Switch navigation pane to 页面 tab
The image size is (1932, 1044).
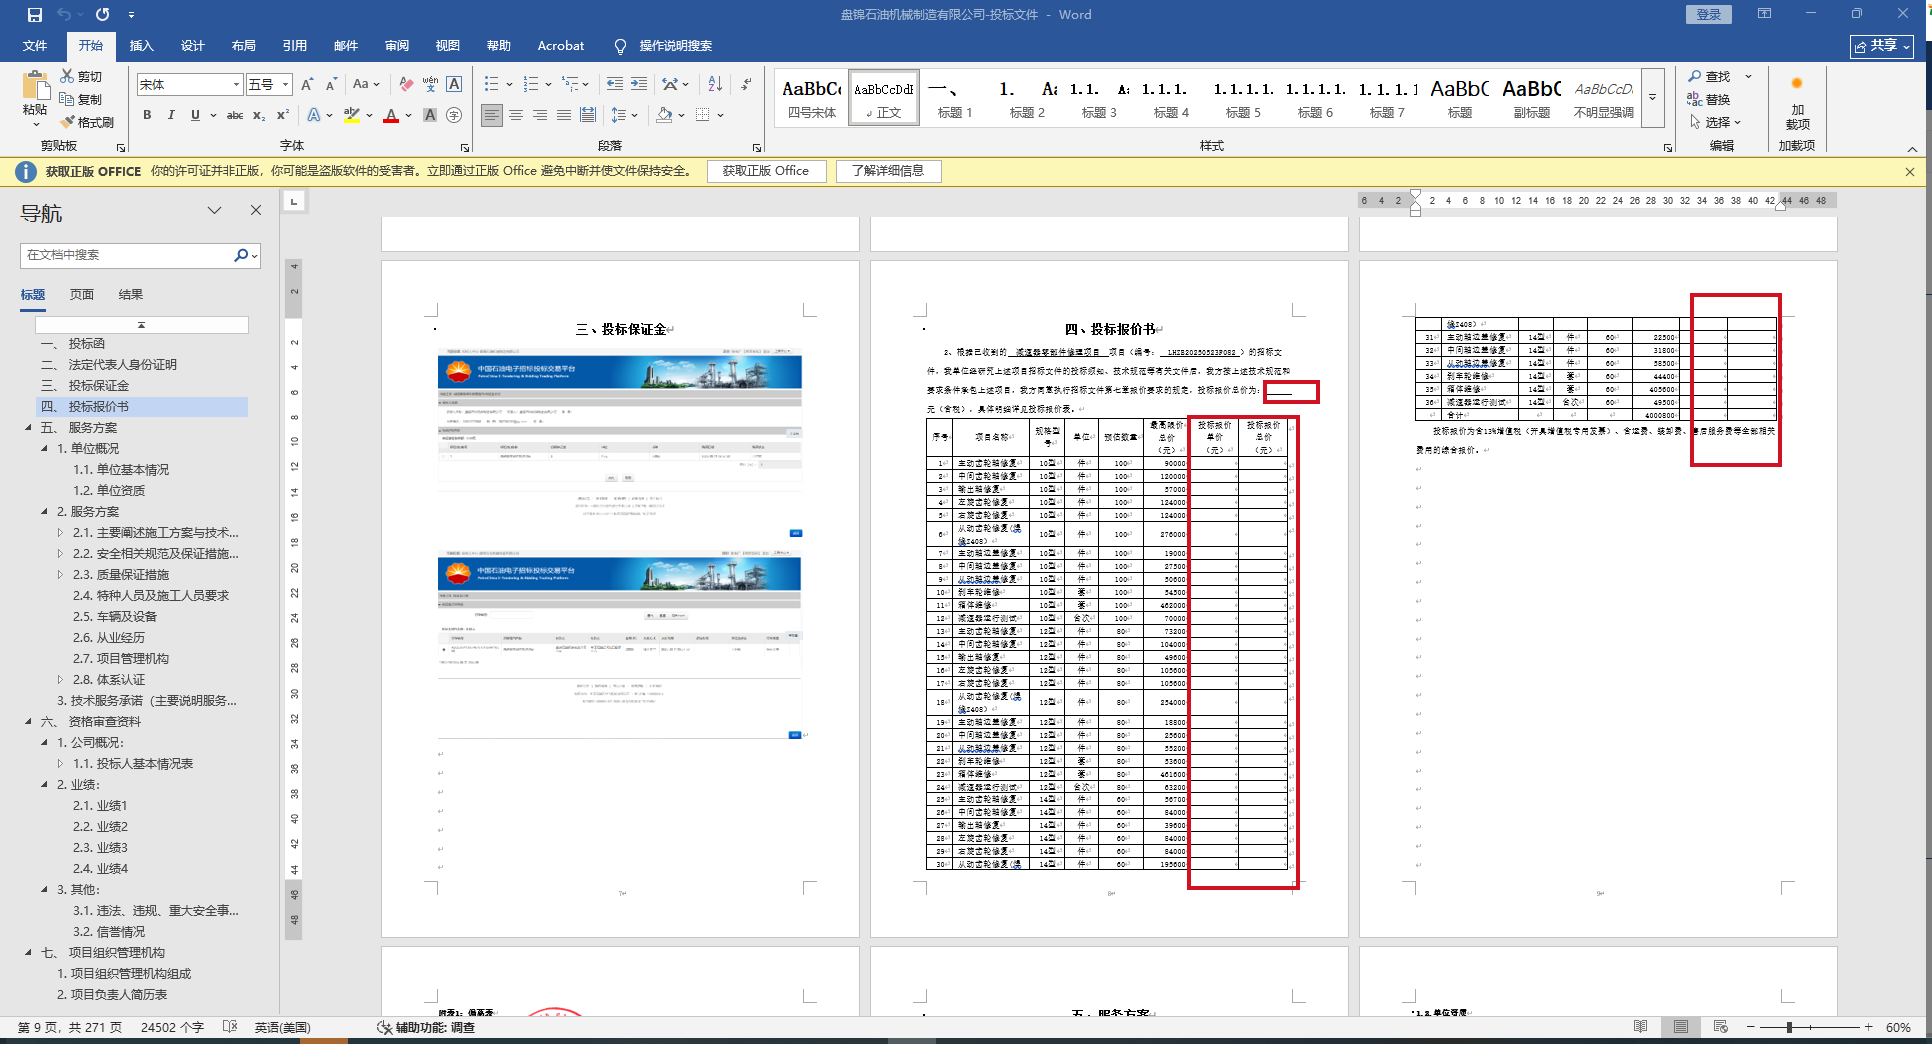82,295
